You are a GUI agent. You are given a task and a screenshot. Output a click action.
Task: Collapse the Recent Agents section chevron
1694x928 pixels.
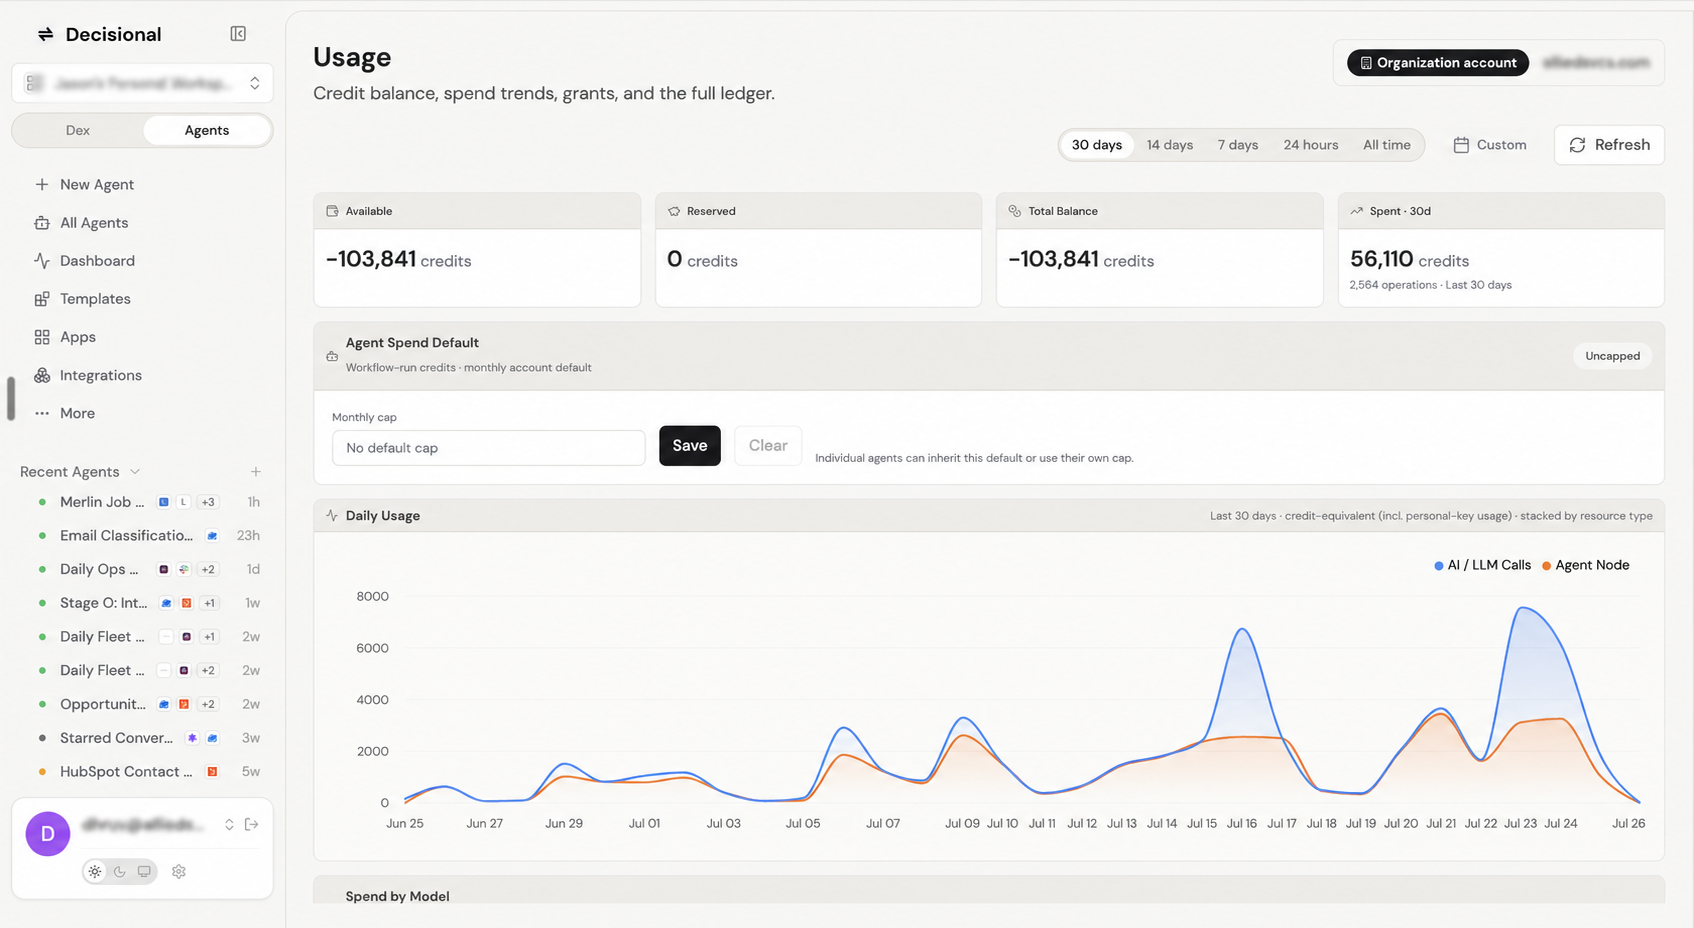135,472
